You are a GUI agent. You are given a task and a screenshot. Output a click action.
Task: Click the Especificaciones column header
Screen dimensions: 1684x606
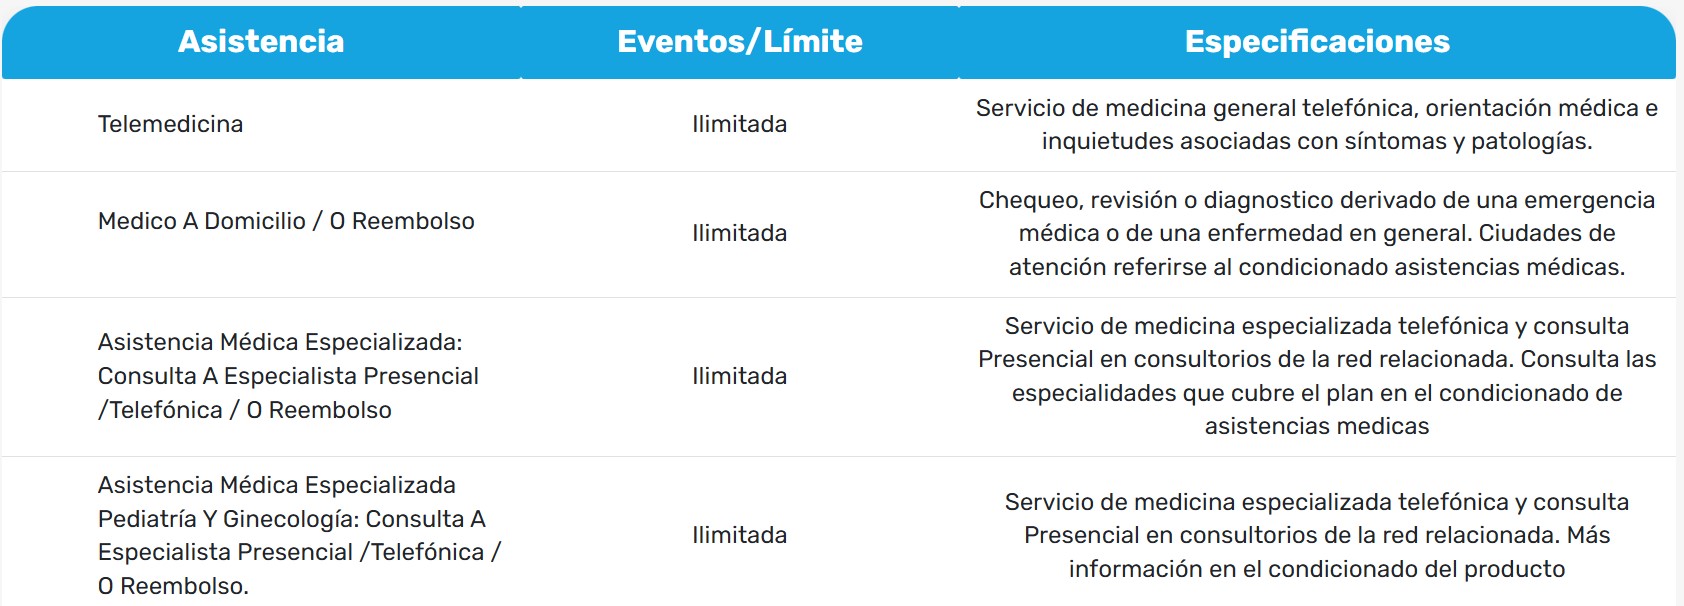(x=1316, y=41)
